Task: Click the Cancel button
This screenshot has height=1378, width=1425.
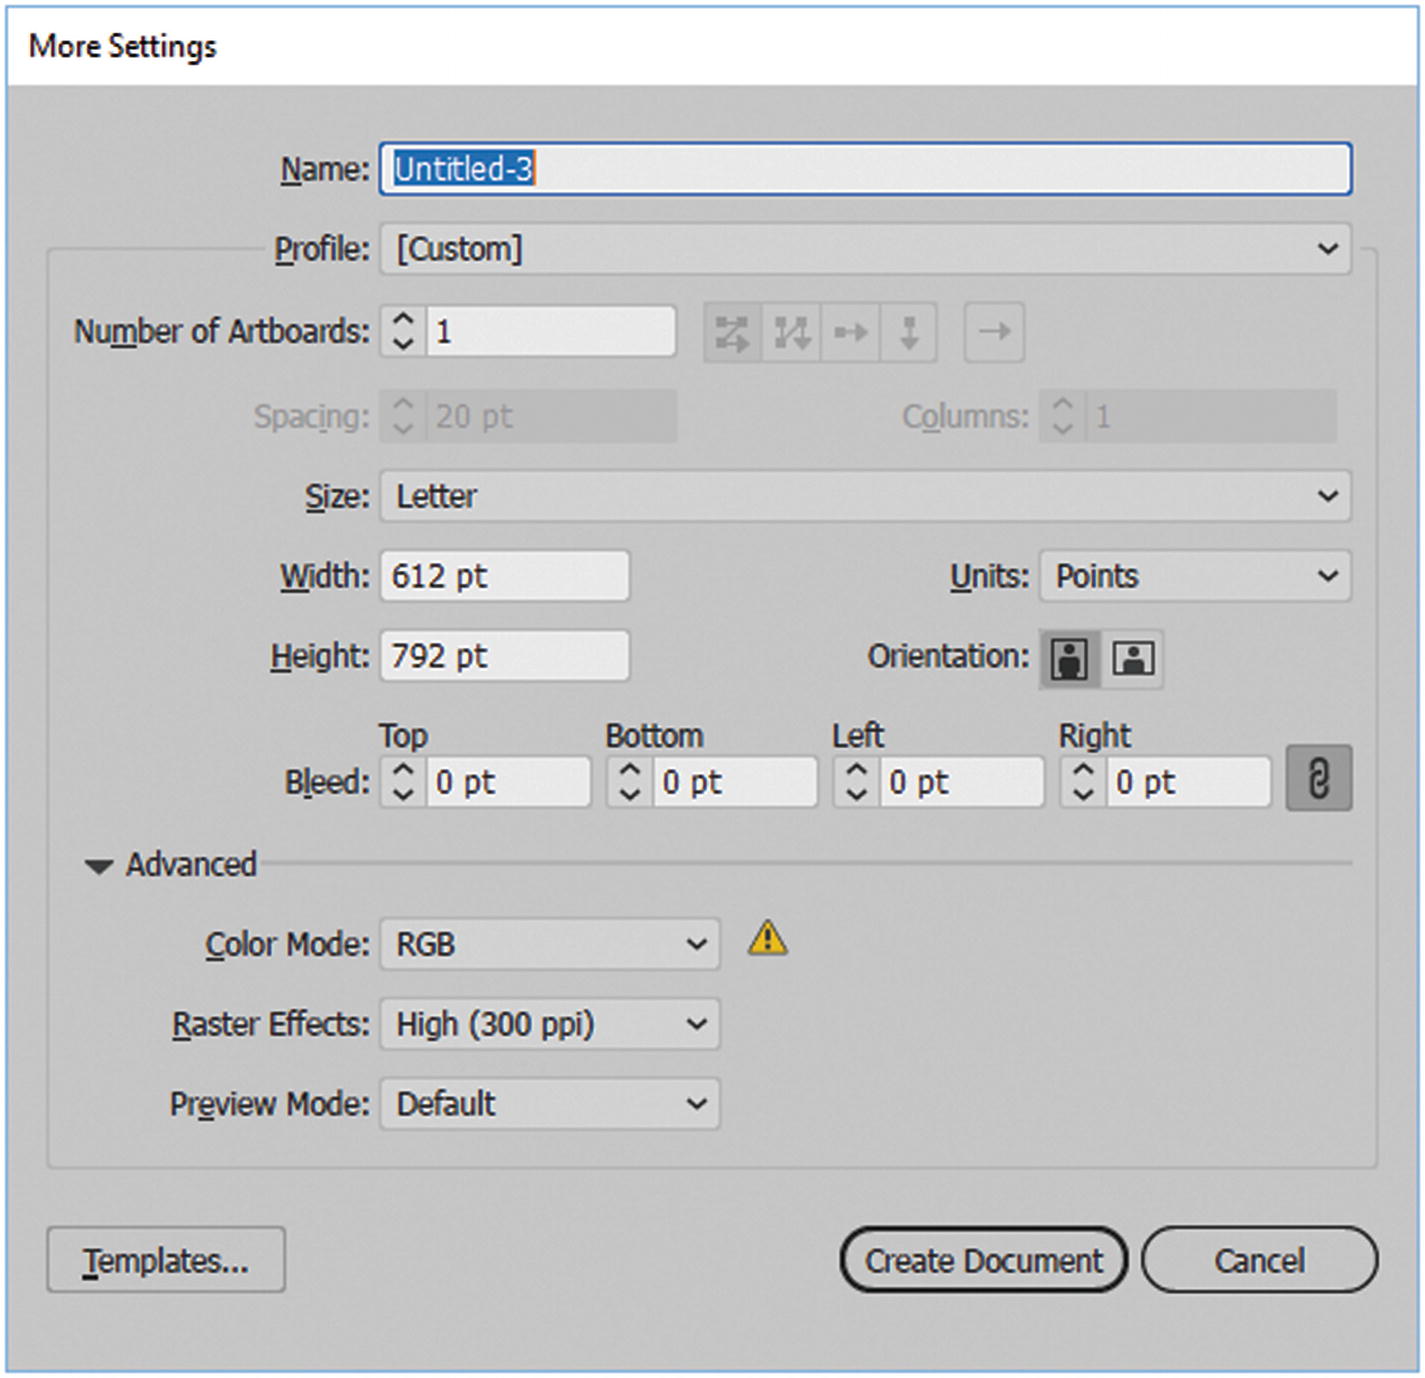Action: pyautogui.click(x=1259, y=1261)
